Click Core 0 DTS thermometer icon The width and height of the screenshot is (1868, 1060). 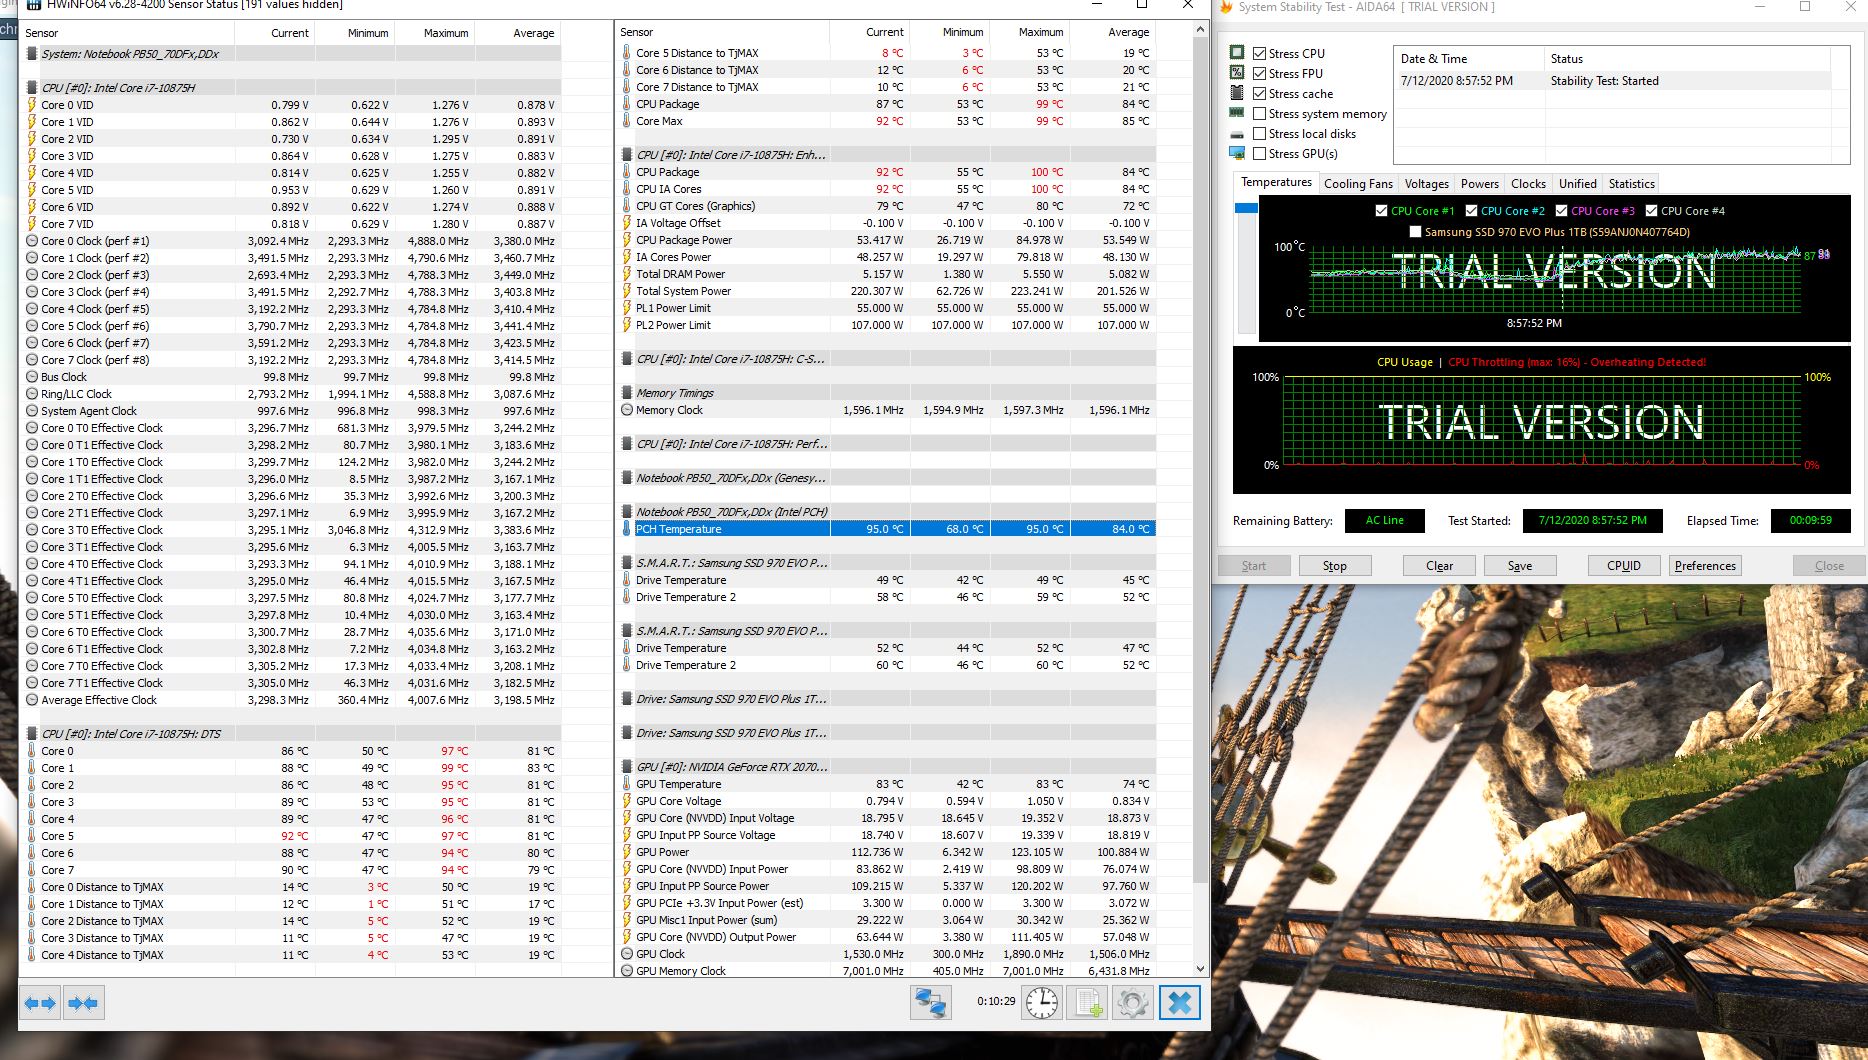[32, 751]
